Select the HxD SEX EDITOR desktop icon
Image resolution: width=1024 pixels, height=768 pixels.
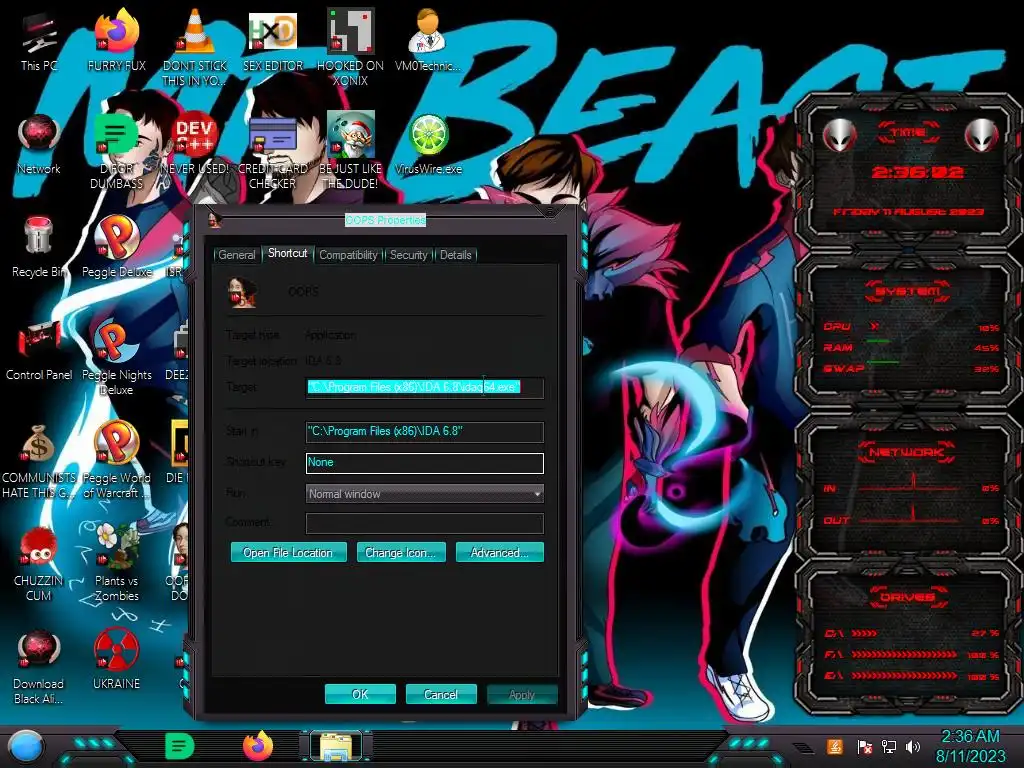(x=272, y=40)
